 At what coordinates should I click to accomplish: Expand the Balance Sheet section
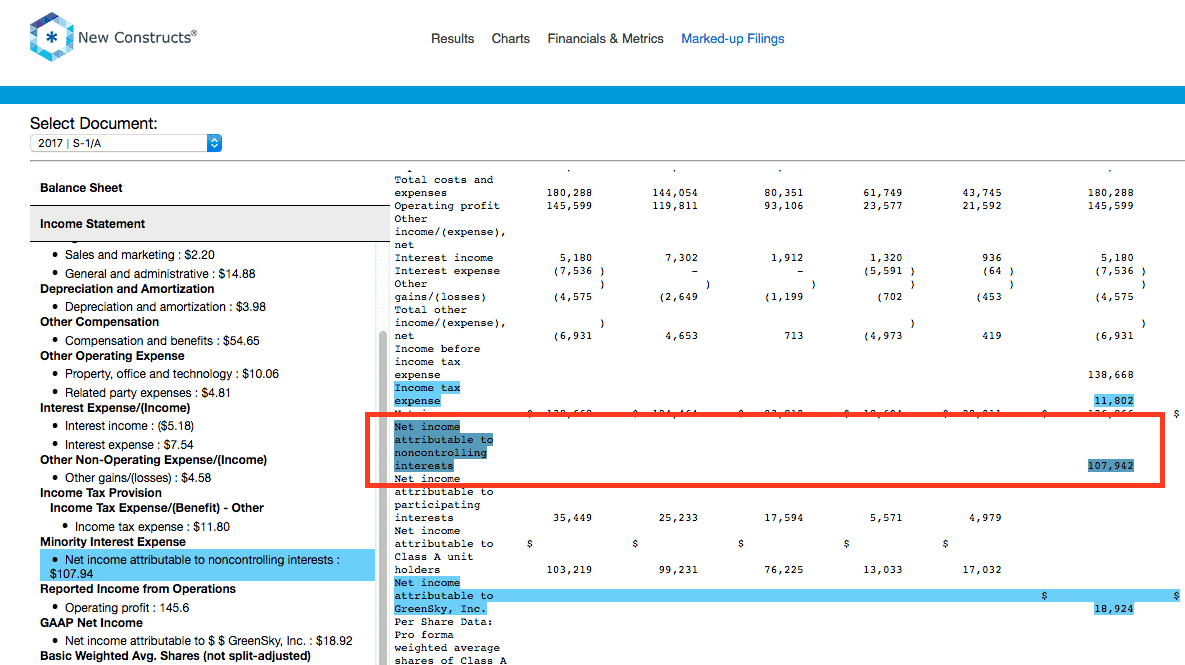(x=209, y=187)
